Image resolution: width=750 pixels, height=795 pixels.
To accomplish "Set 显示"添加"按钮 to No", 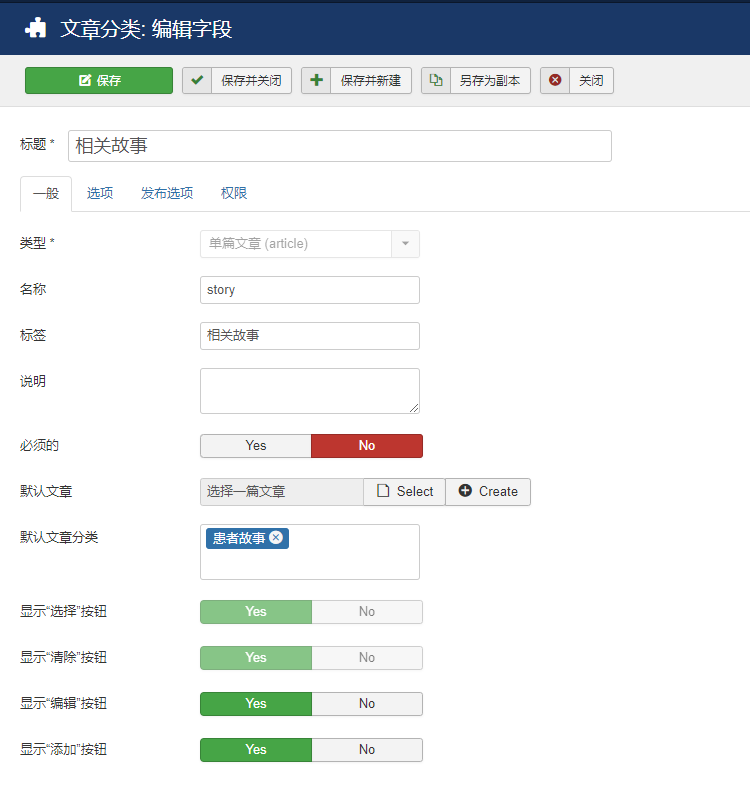I will pyautogui.click(x=366, y=750).
